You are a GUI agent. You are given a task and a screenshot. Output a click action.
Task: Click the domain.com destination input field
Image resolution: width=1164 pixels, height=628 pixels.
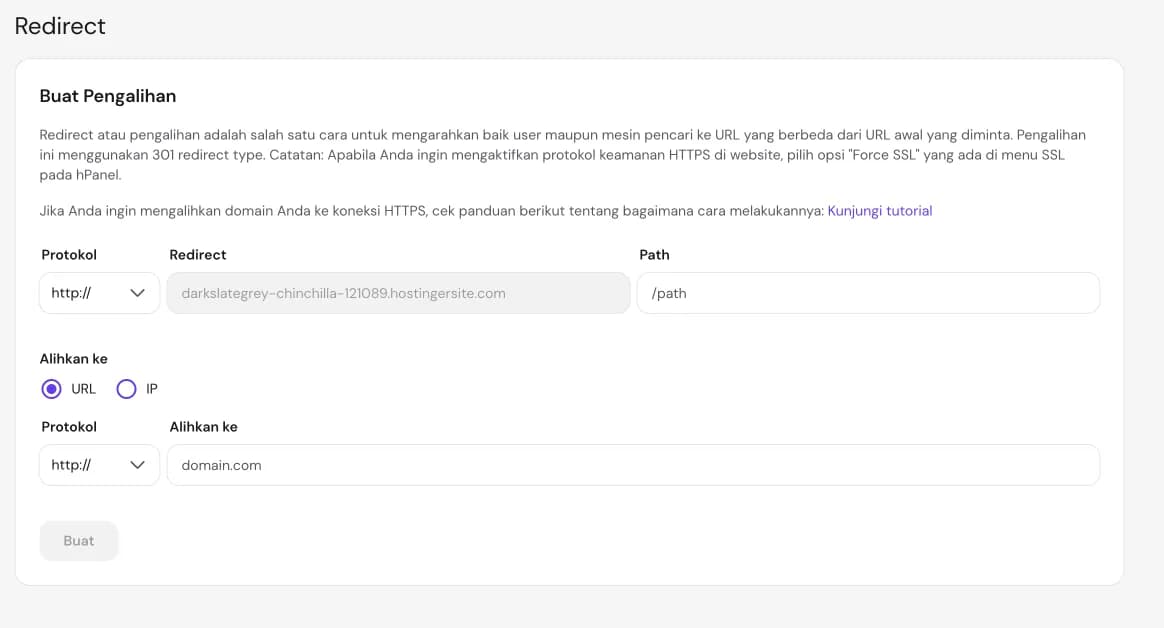633,465
